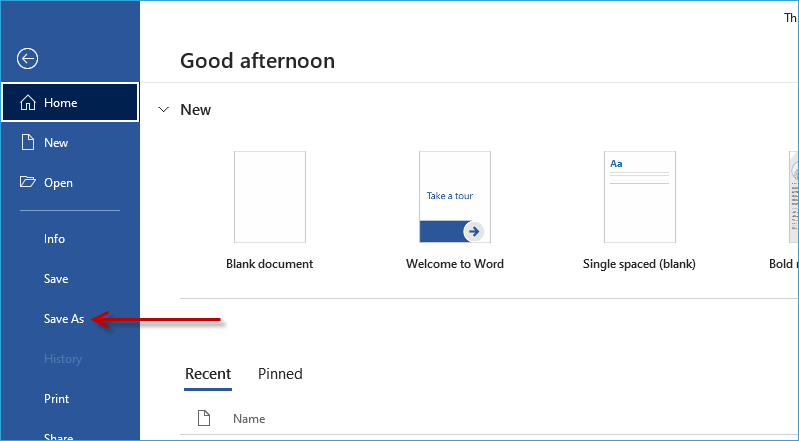The image size is (799, 441).
Task: Open the Print page
Action: pos(56,399)
